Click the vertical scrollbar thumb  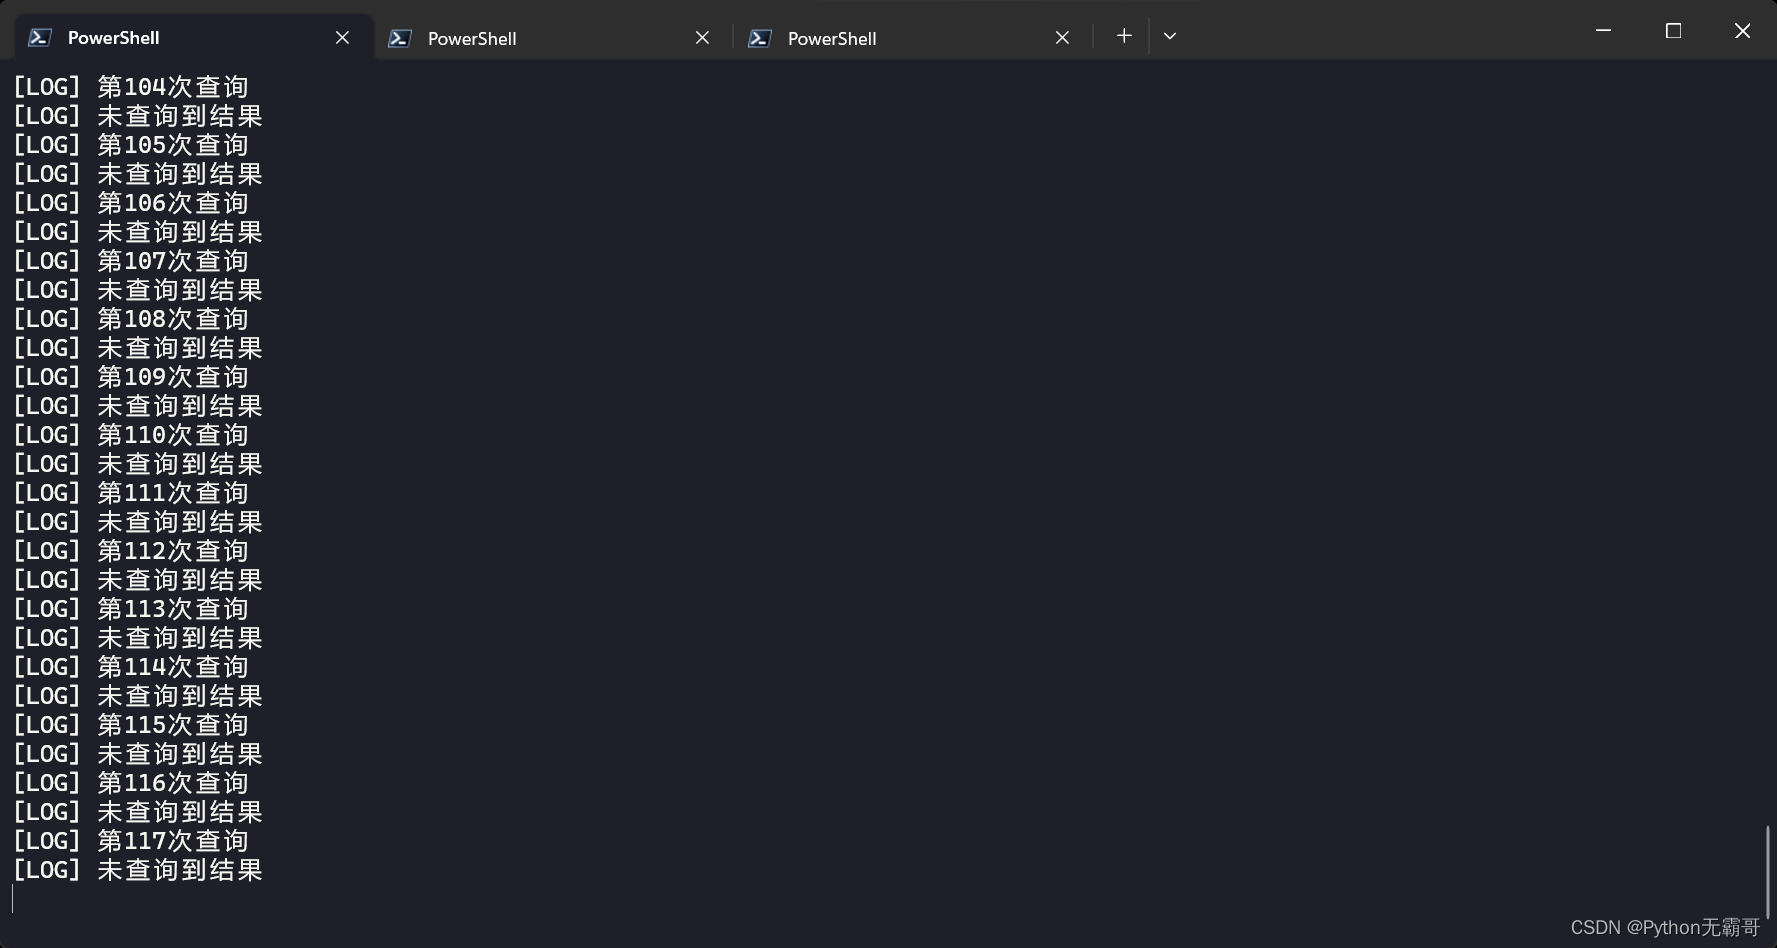click(x=1767, y=871)
